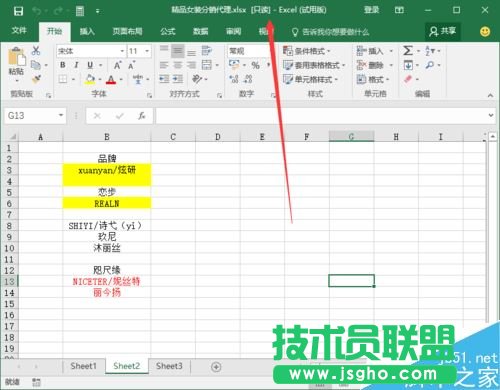Click the Copy icon in clipboard group
This screenshot has width=500, height=390.
click(36, 65)
